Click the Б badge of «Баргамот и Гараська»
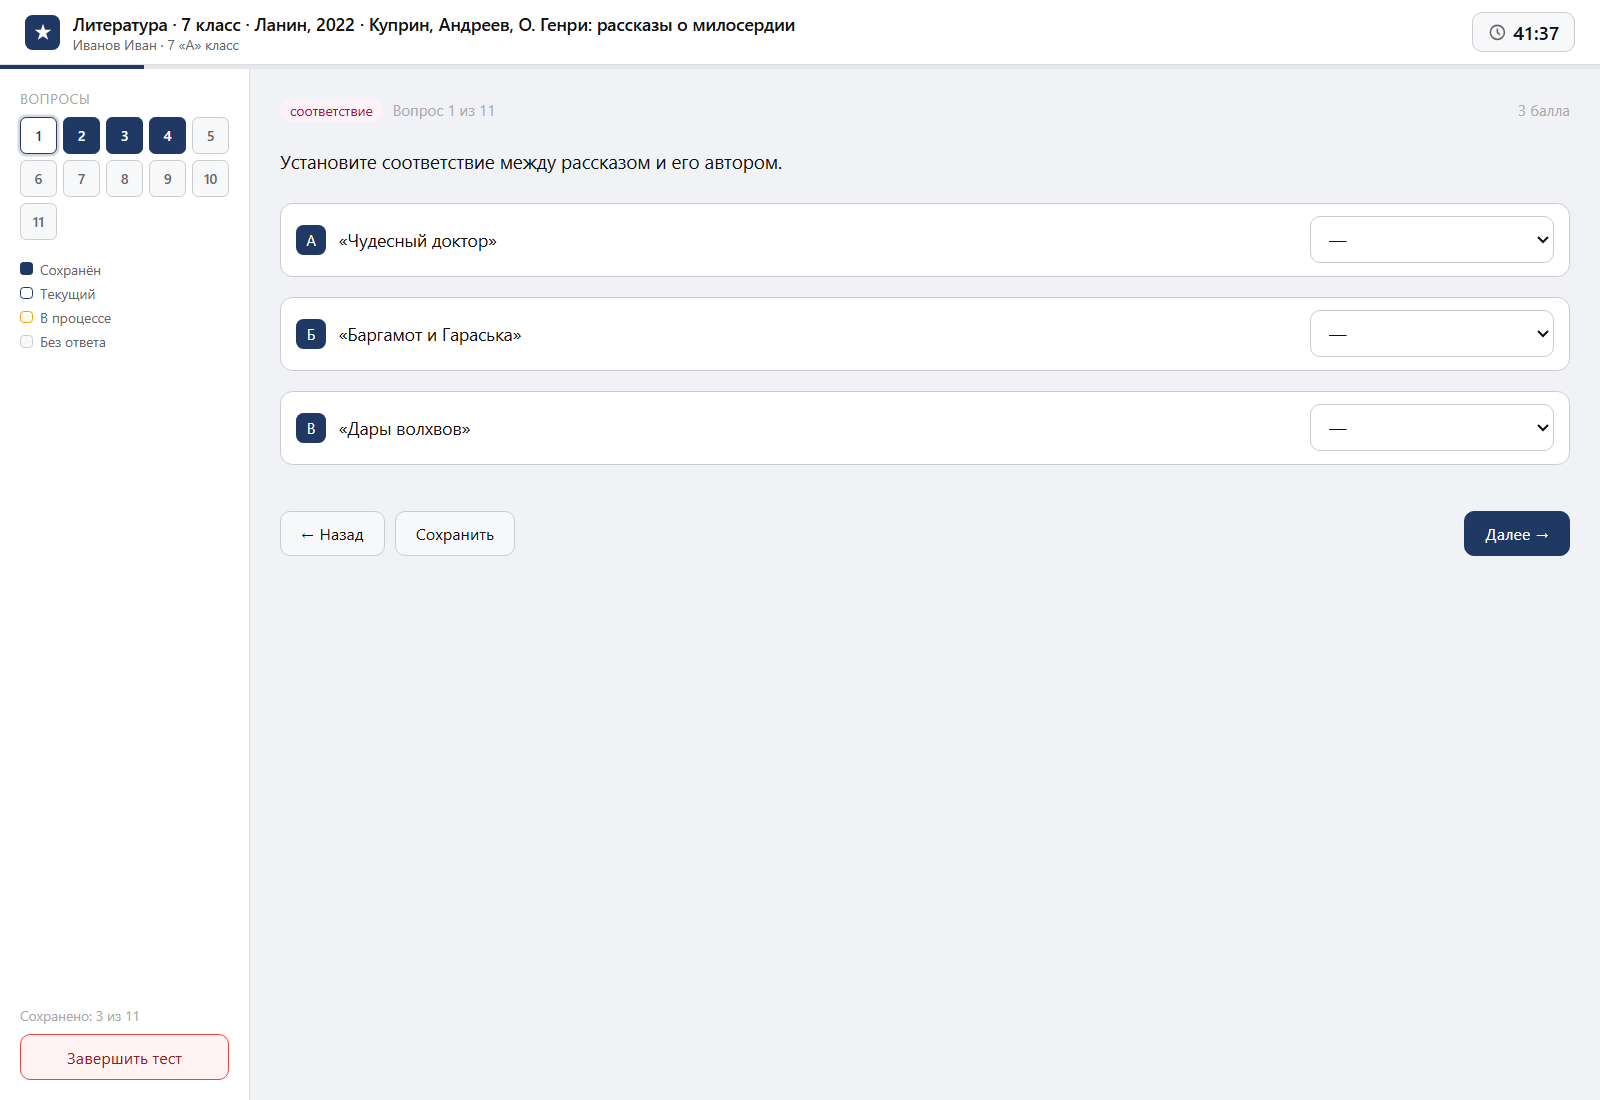 click(x=311, y=334)
